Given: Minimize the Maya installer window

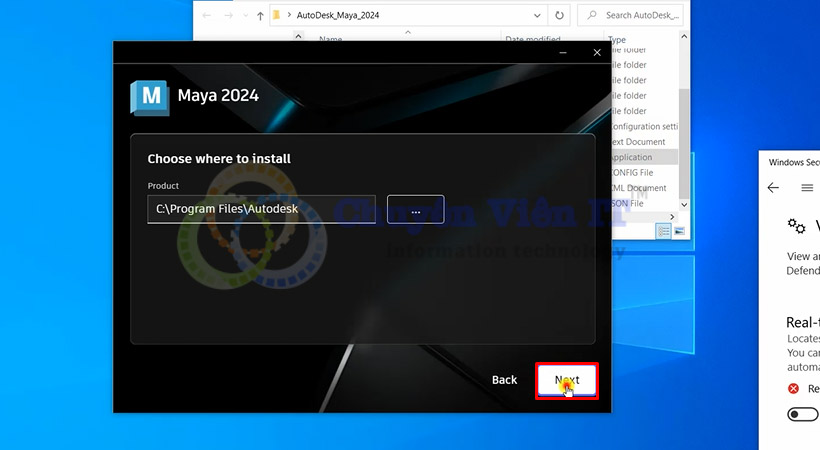Looking at the screenshot, I should (561, 52).
